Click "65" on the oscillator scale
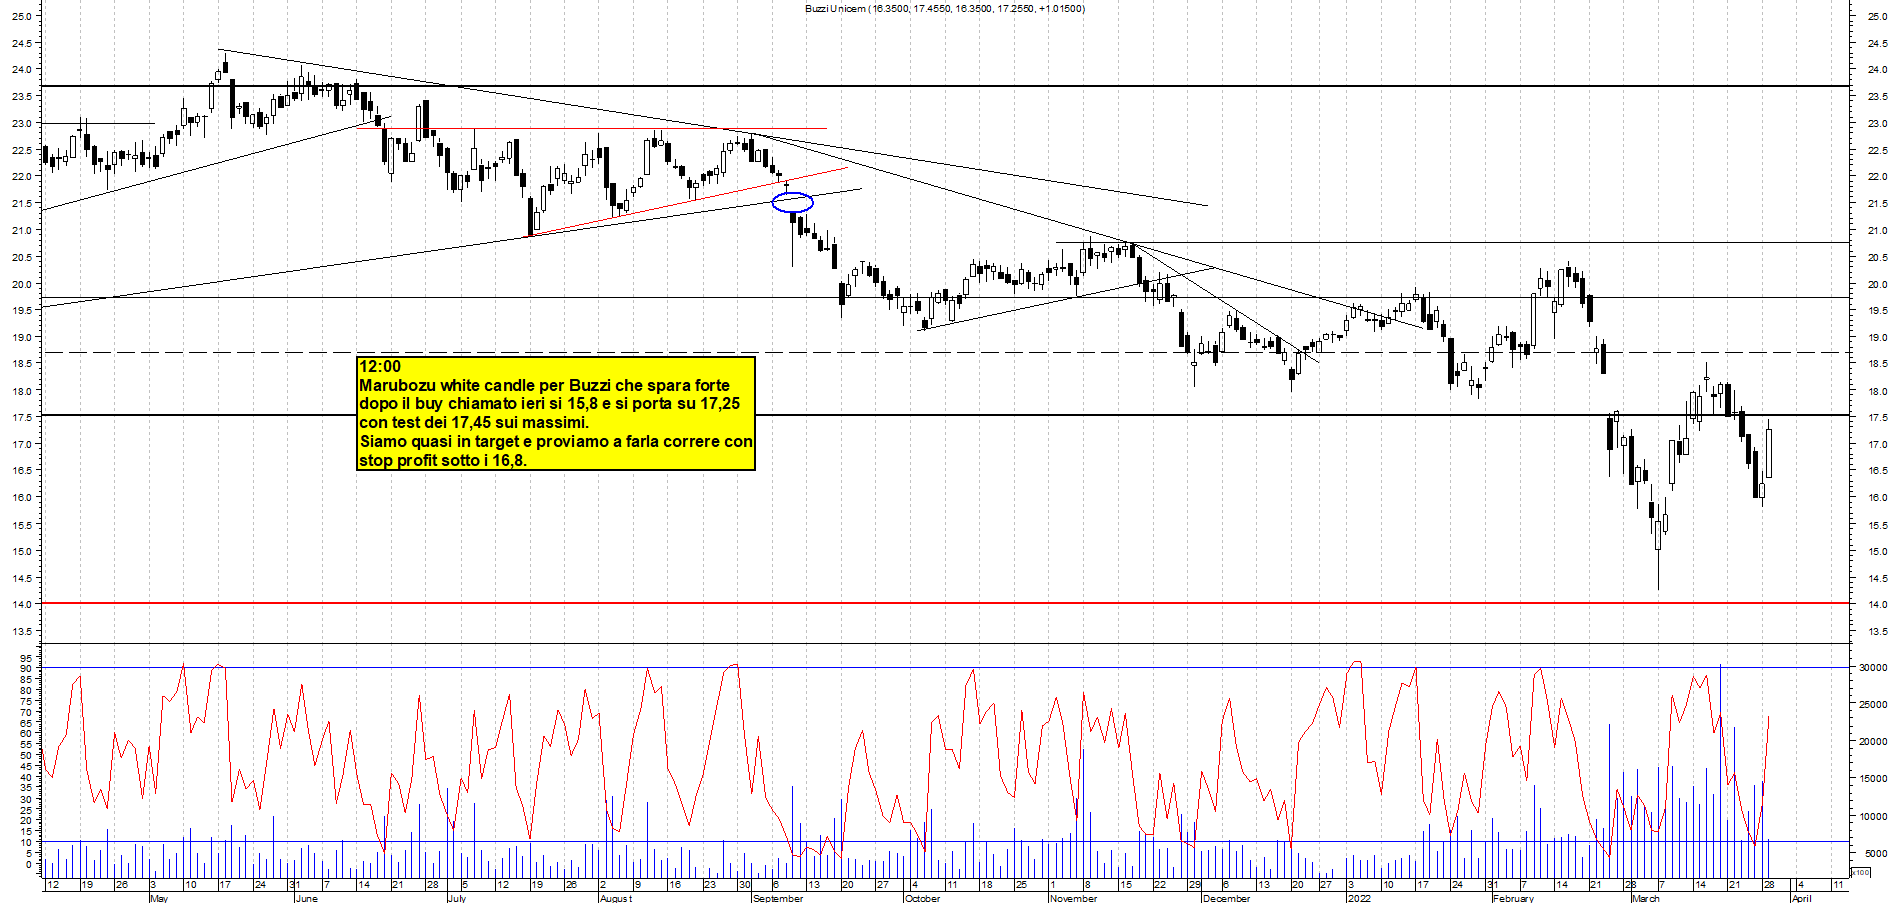This screenshot has width=1890, height=903. click(x=26, y=722)
